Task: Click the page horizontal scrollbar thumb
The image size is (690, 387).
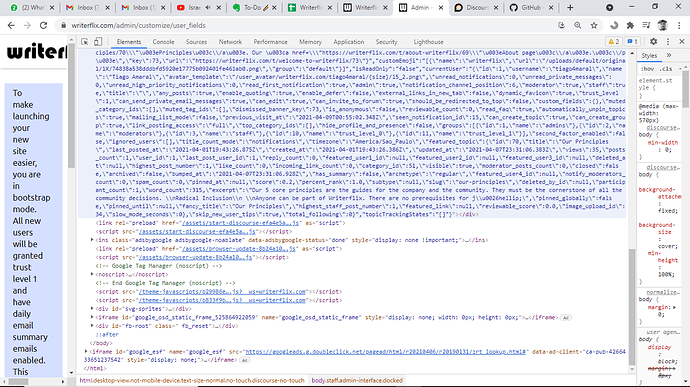Action: coord(18,382)
